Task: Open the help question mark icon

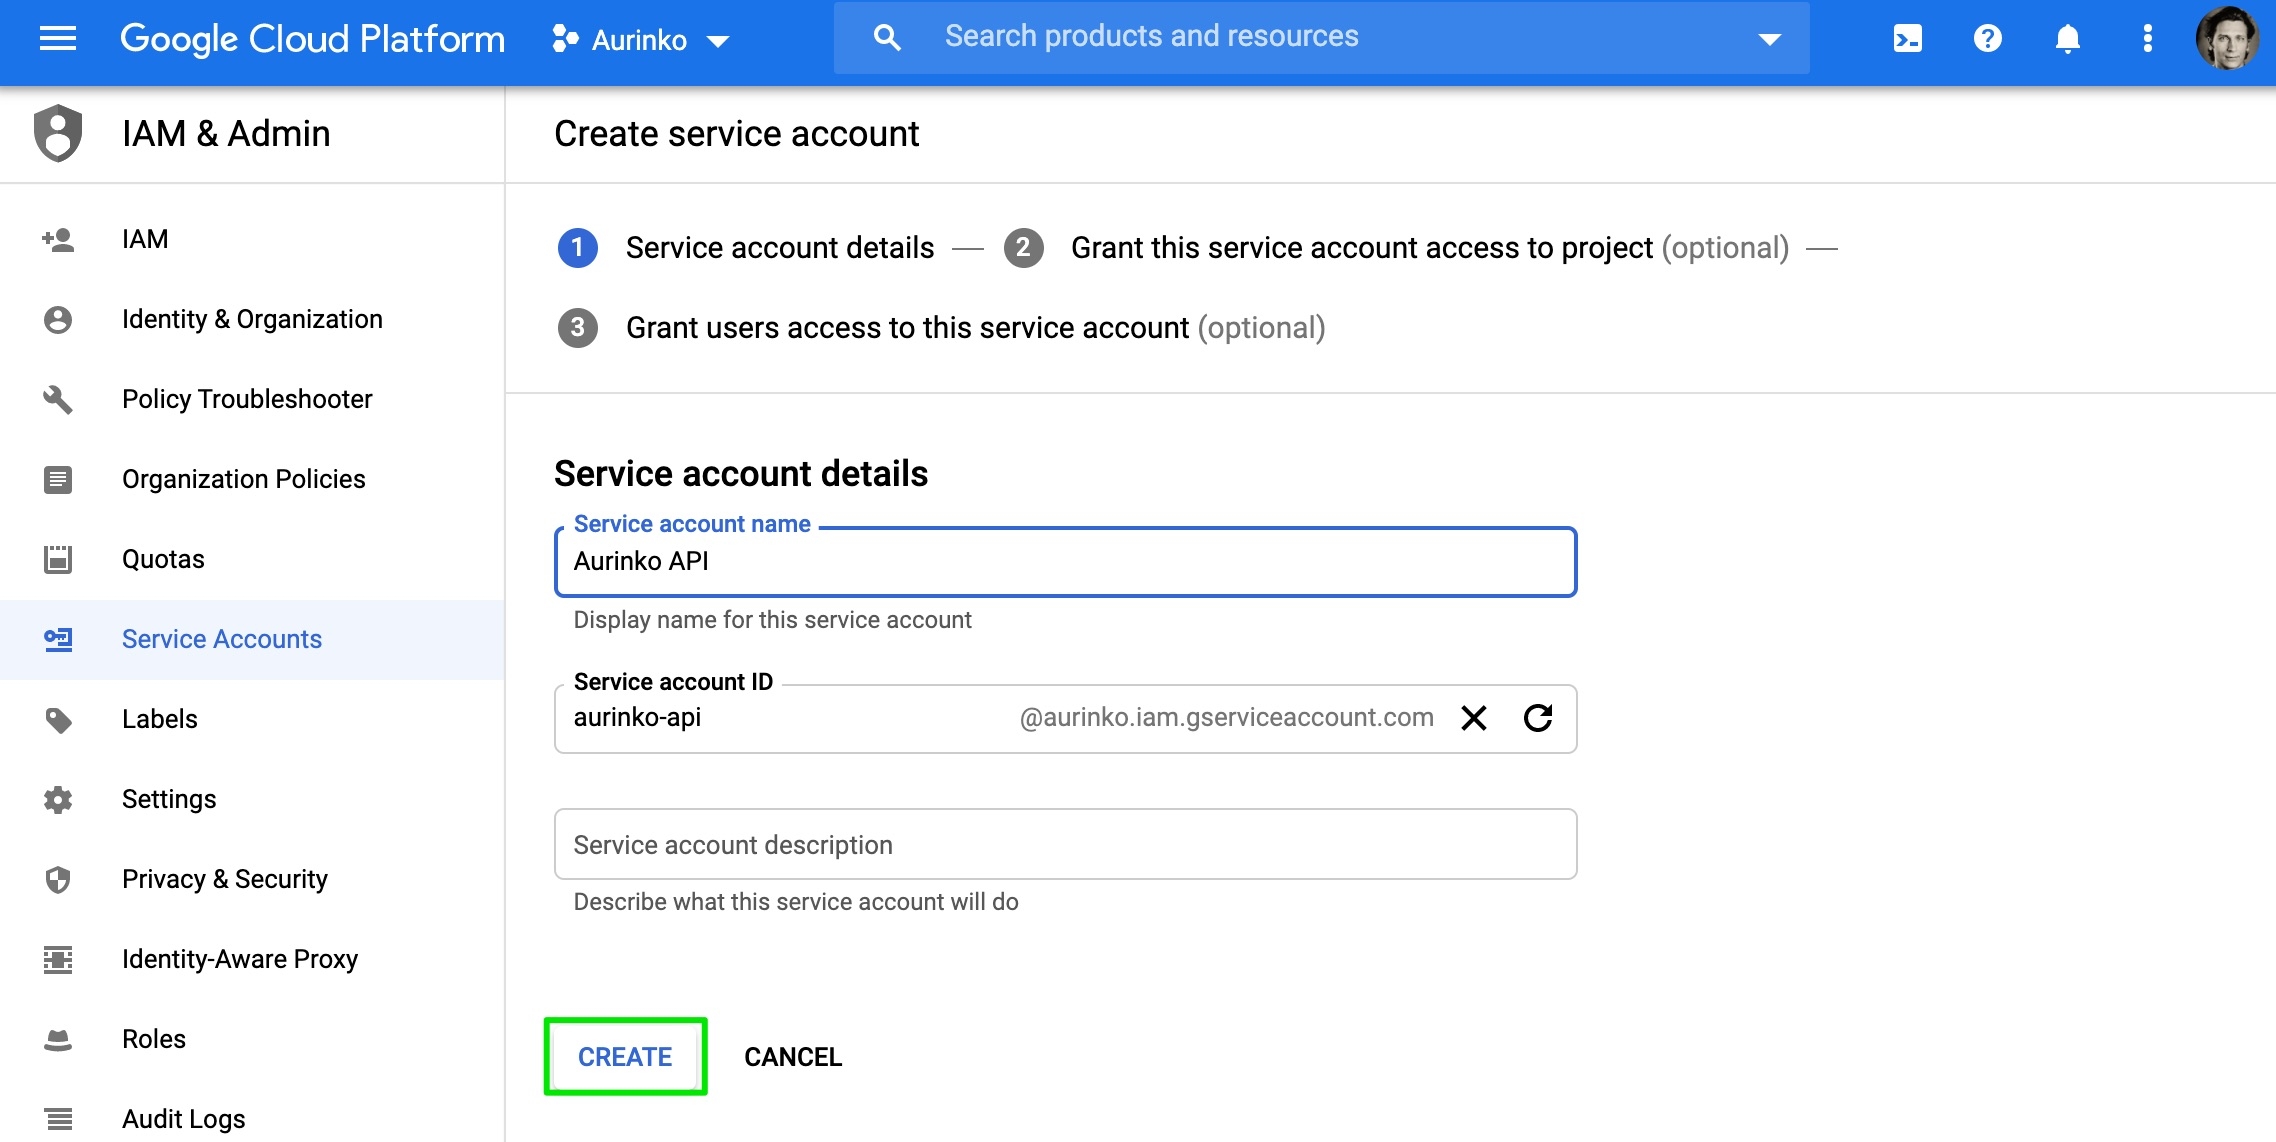Action: click(x=1987, y=39)
